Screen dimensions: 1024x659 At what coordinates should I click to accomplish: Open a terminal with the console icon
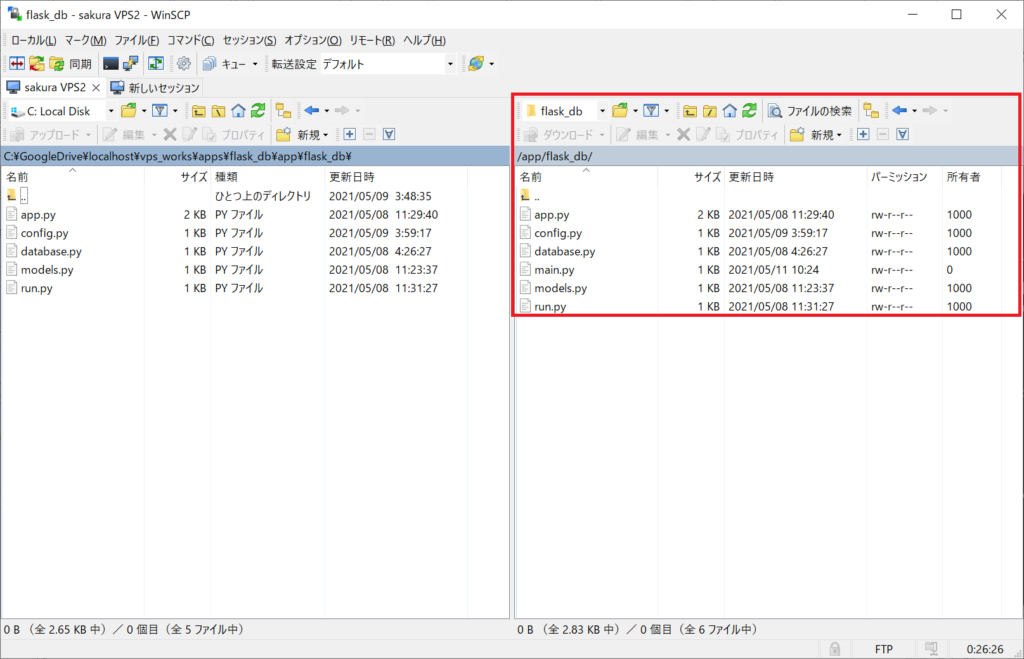[111, 62]
